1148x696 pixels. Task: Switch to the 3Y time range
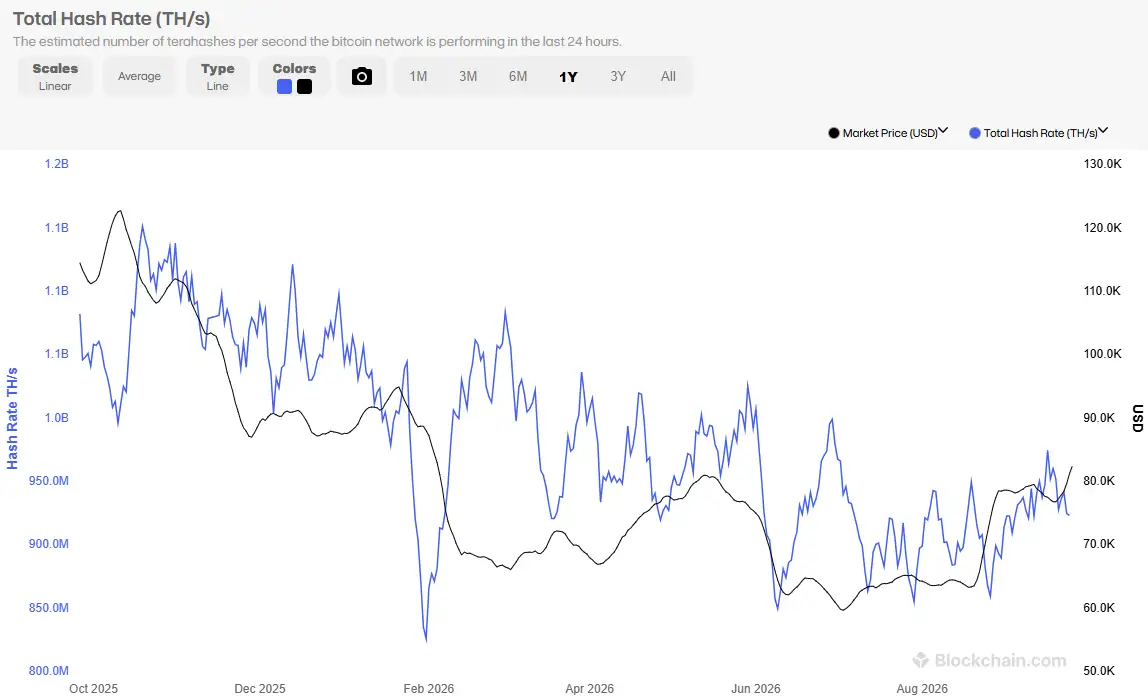618,76
